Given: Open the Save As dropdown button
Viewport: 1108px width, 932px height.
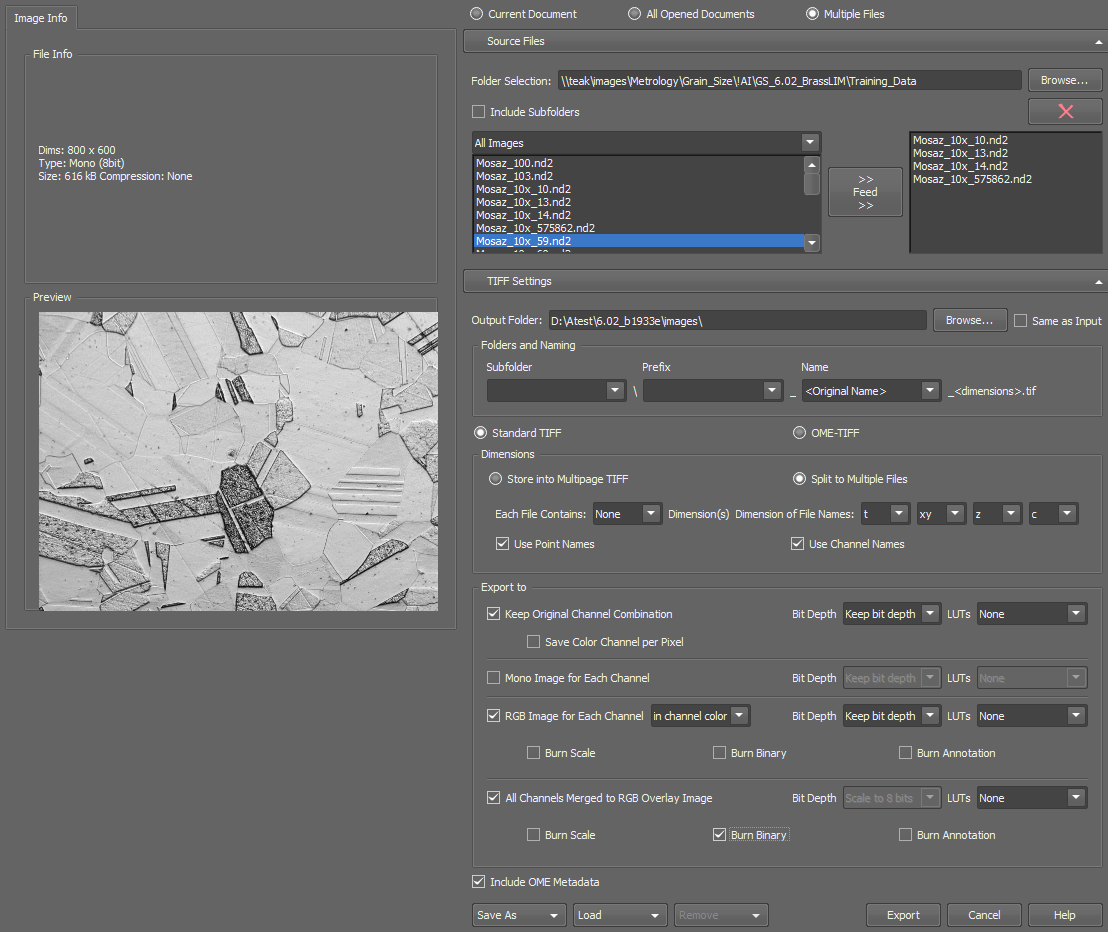Looking at the screenshot, I should pos(519,915).
